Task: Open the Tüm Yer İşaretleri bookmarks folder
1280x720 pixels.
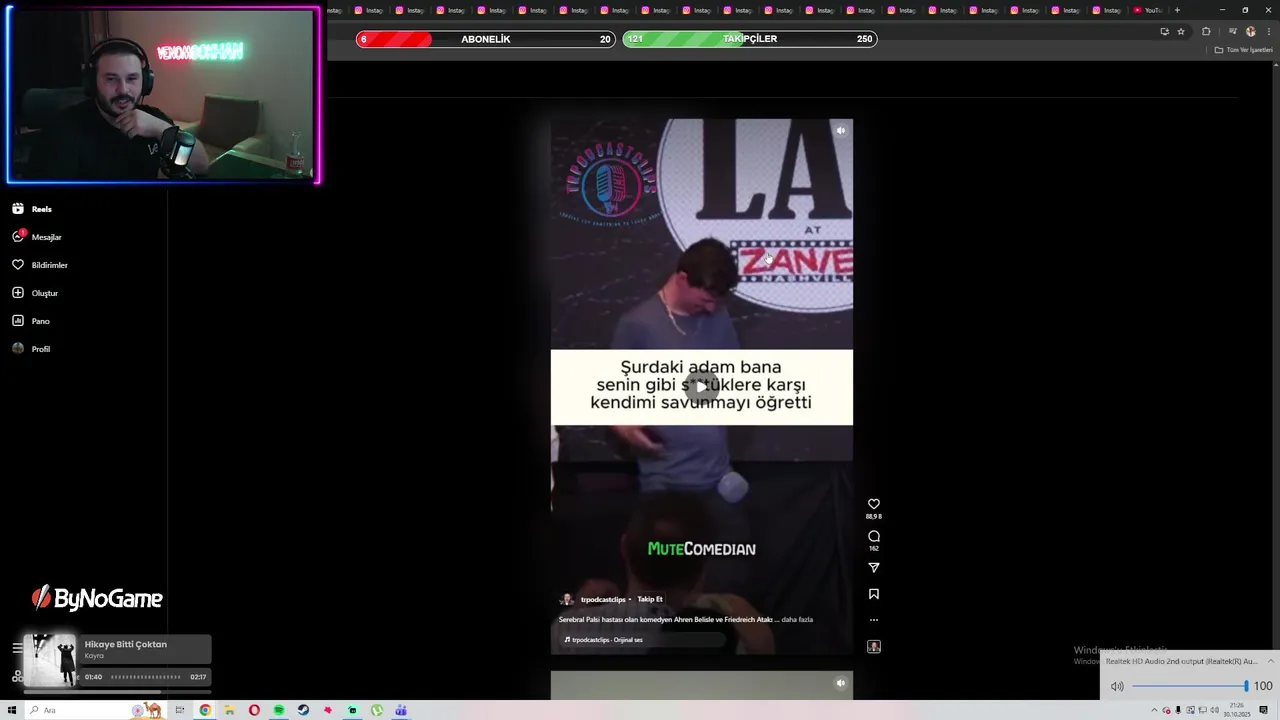Action: click(1243, 50)
